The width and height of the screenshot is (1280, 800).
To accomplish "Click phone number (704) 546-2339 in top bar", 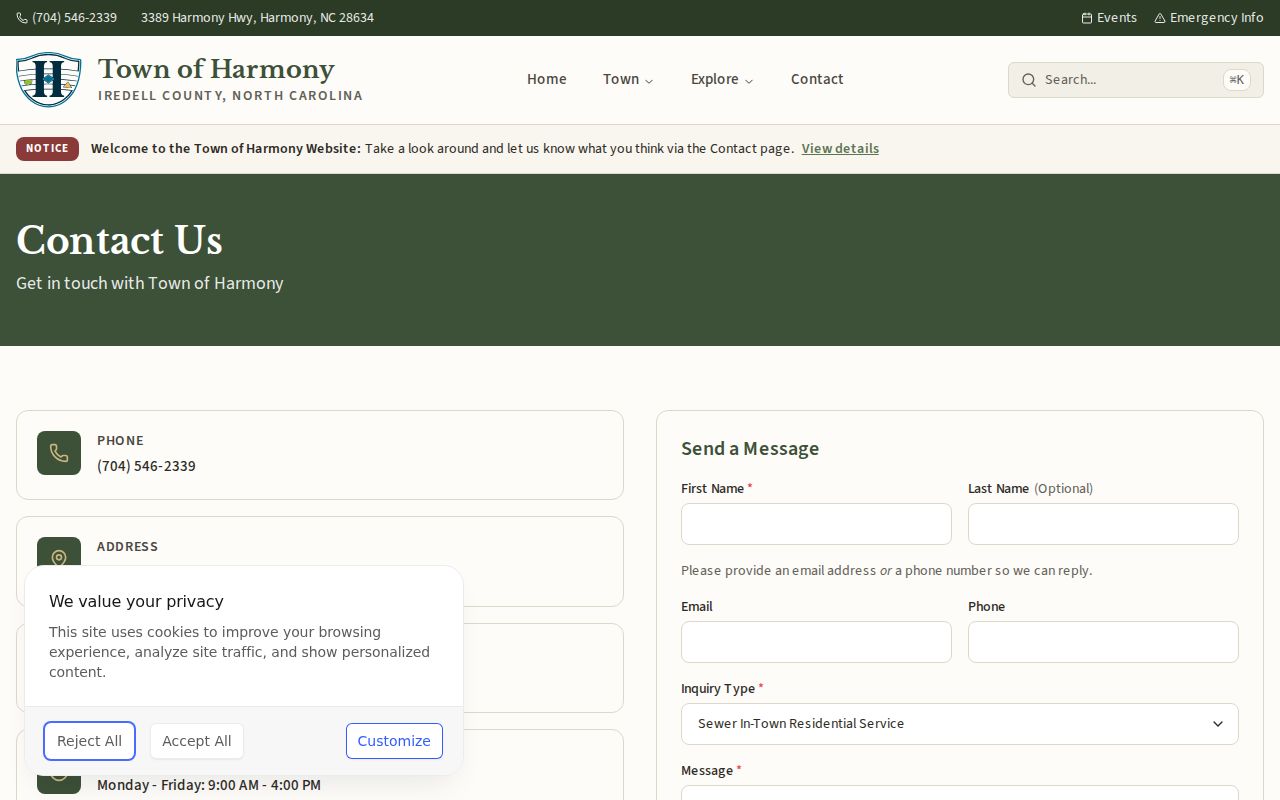I will click(x=74, y=18).
